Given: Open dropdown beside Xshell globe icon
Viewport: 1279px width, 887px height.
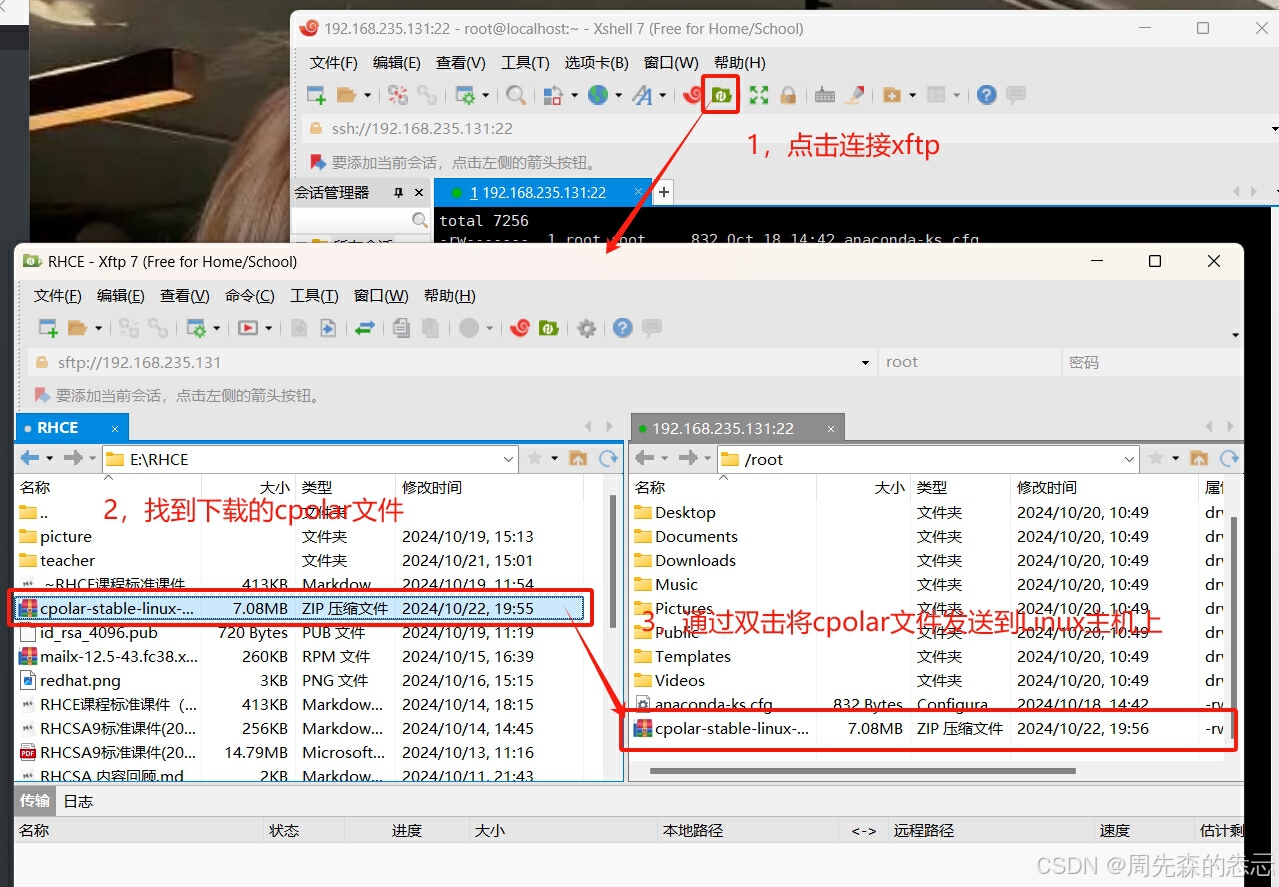Looking at the screenshot, I should pos(618,95).
